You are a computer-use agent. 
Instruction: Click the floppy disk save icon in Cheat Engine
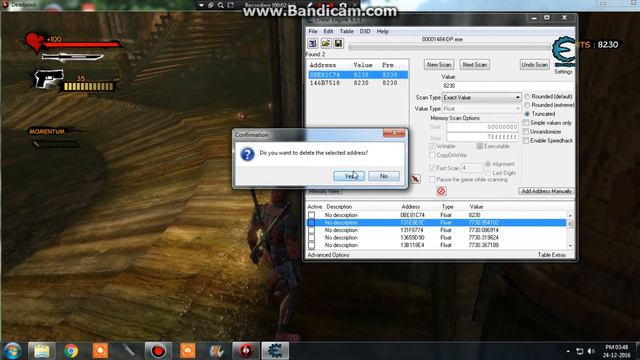338,43
